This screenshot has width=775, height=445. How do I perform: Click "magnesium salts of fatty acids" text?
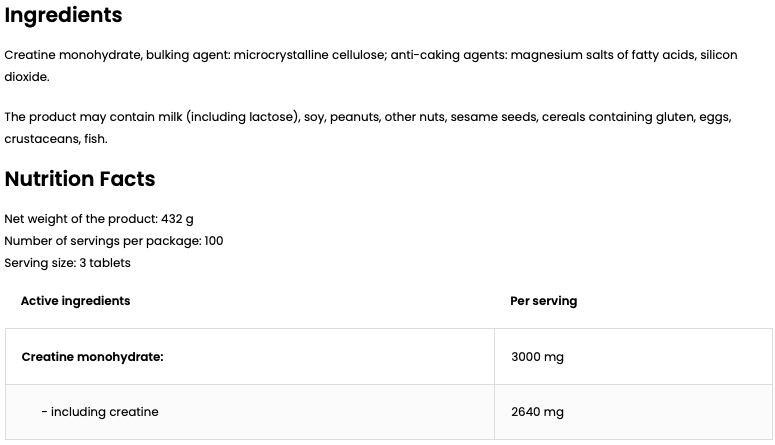point(601,55)
